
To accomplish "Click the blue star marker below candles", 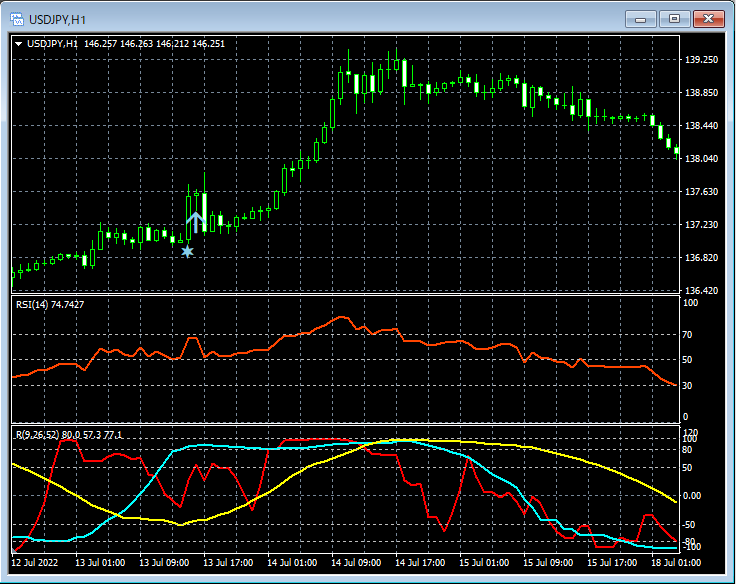I will click(187, 251).
